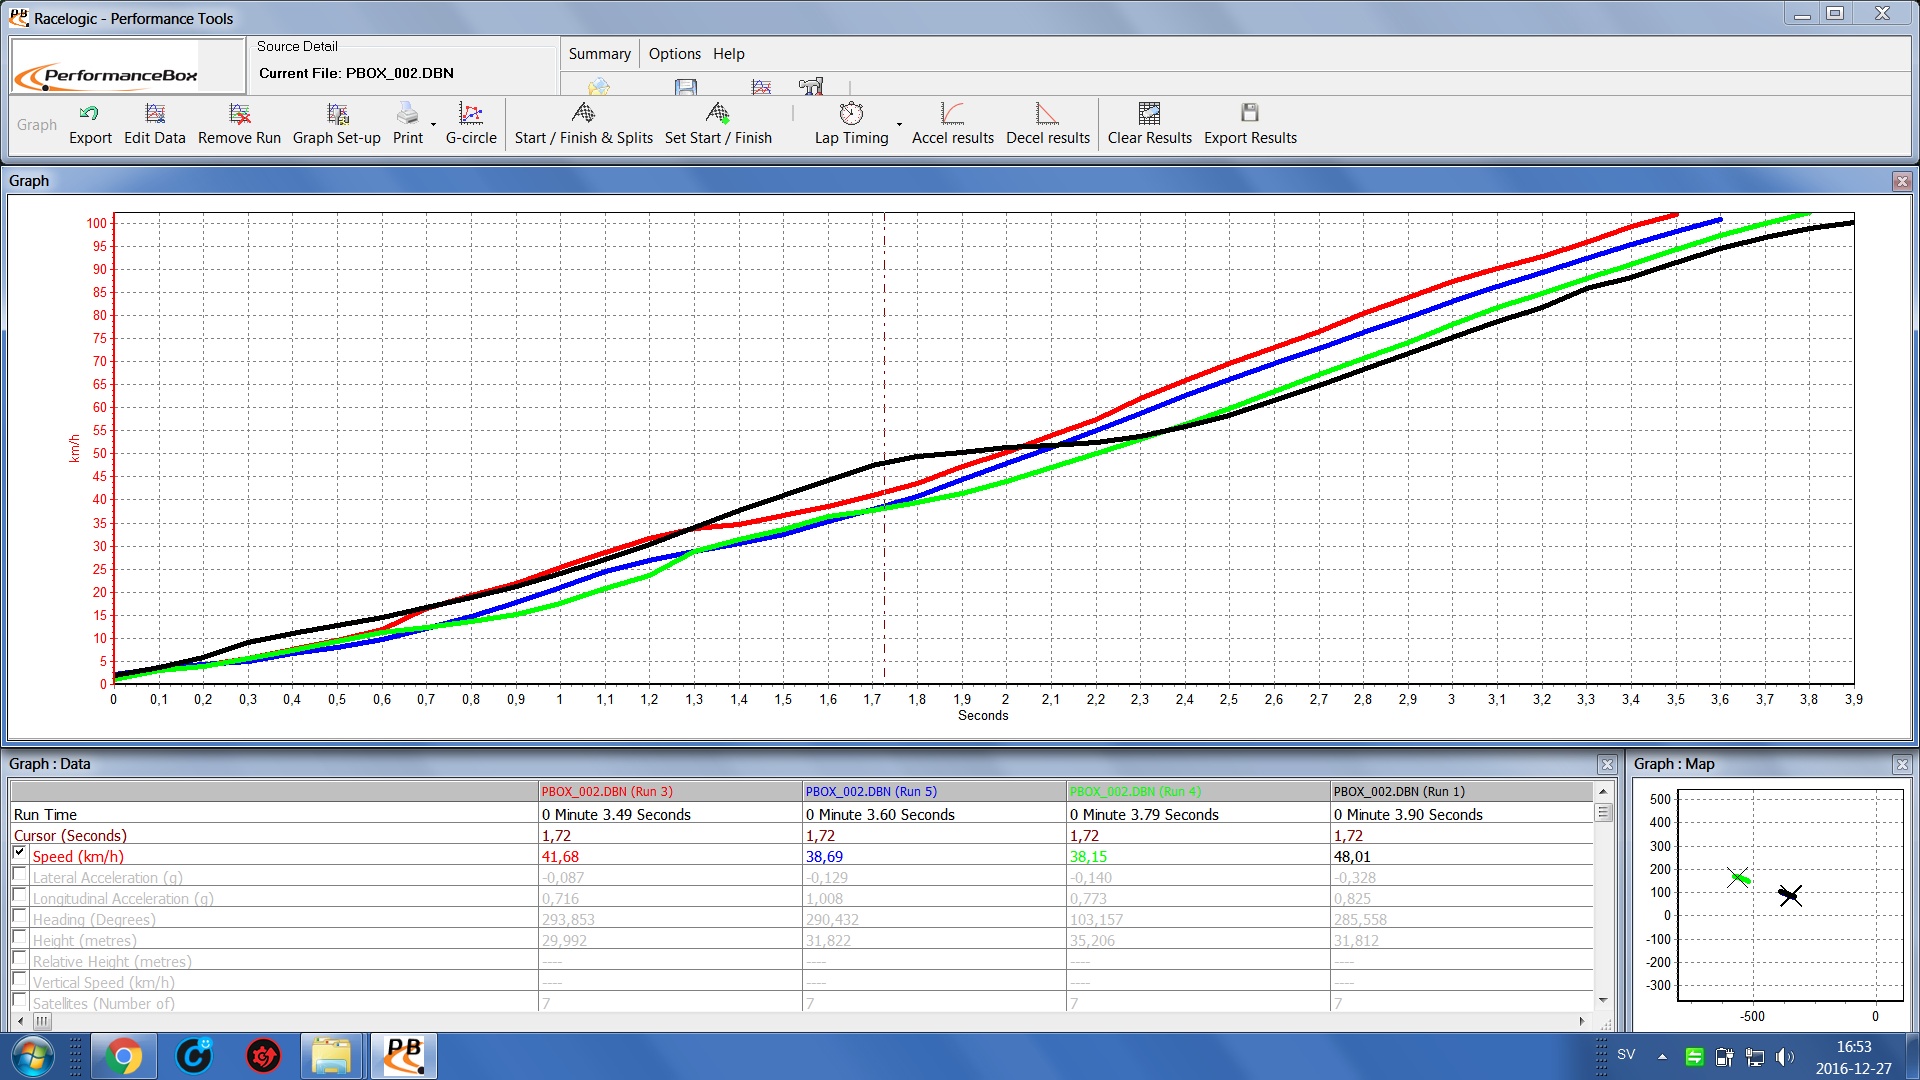The width and height of the screenshot is (1920, 1080).
Task: Click the horizontal scrollbar left arrow
Action: pos(21,1021)
